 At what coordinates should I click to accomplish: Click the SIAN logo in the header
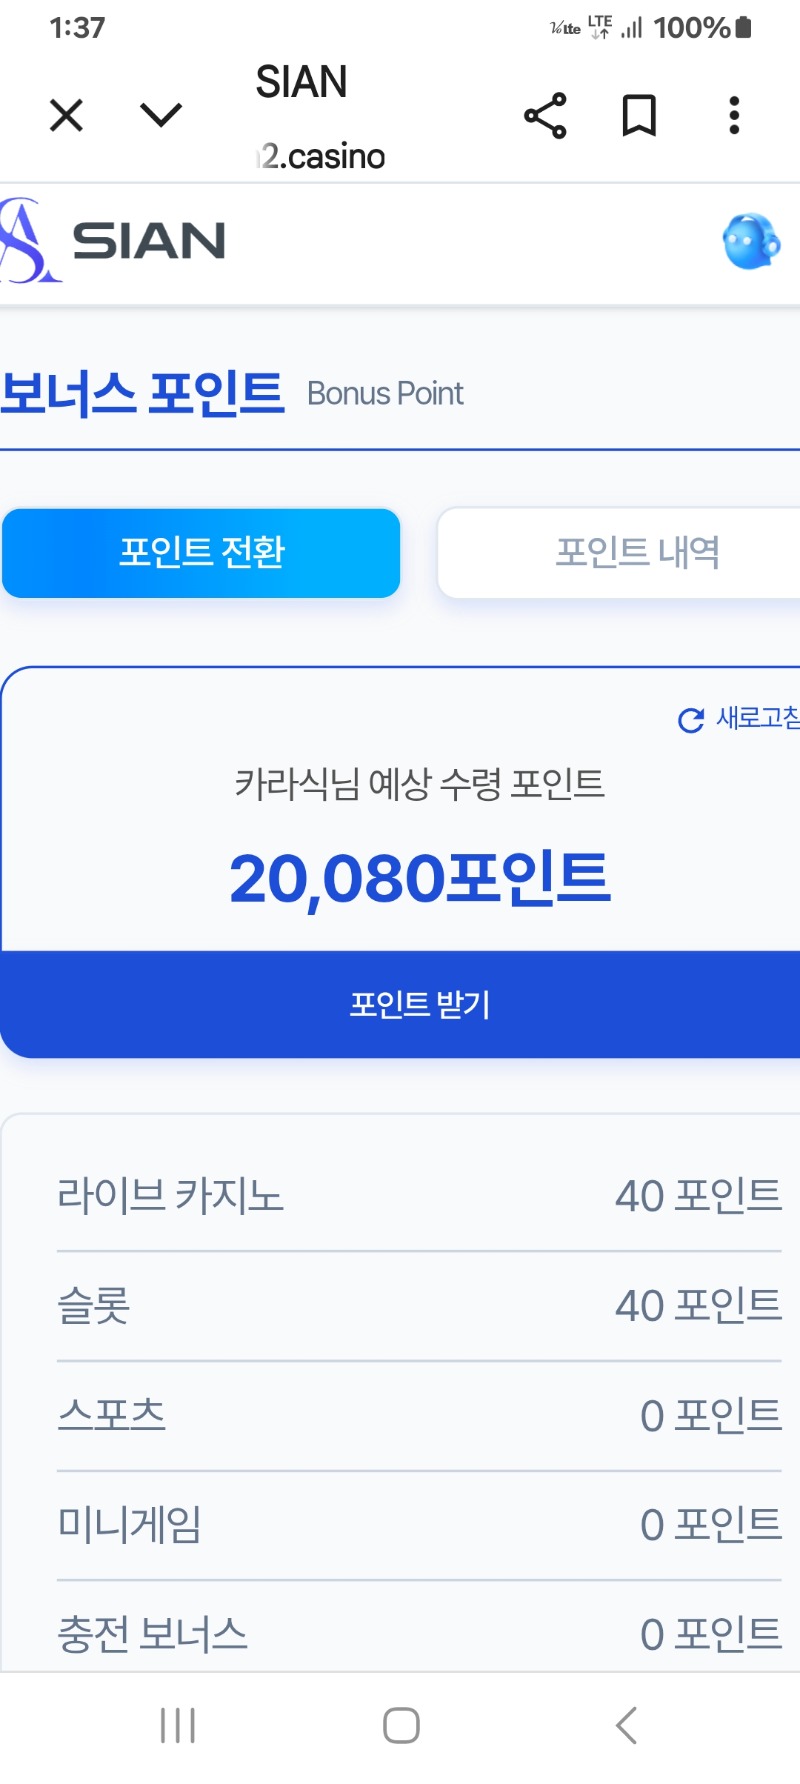click(115, 241)
